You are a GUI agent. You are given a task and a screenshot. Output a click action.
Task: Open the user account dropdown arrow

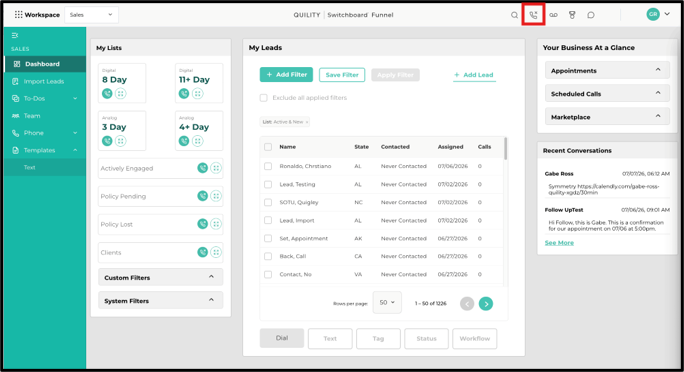click(667, 14)
